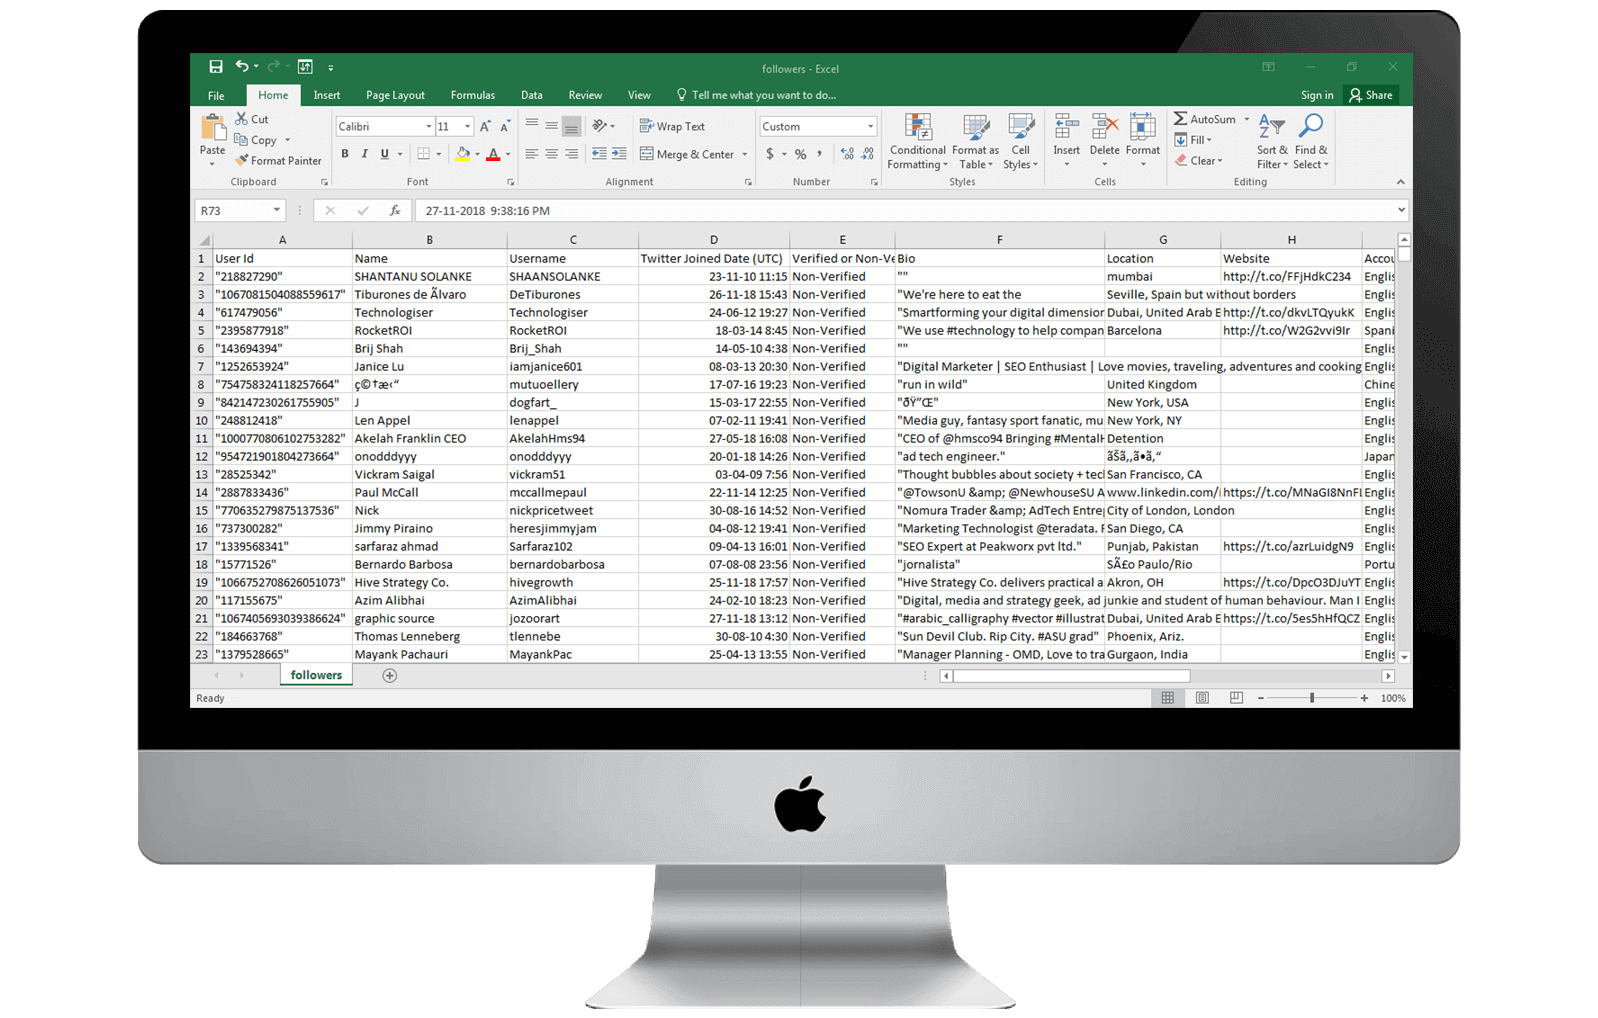Click the Share button
1598x1018 pixels.
click(1371, 96)
